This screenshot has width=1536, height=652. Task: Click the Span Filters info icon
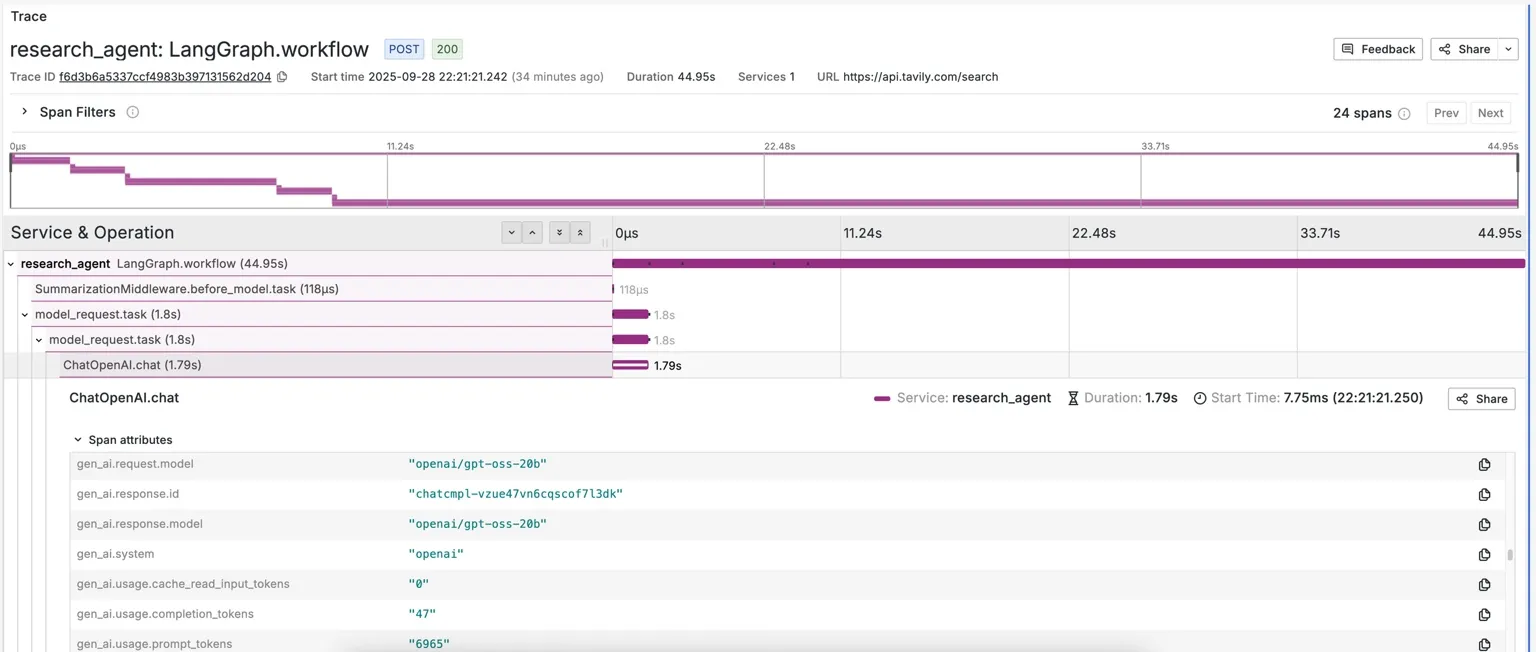pos(132,112)
